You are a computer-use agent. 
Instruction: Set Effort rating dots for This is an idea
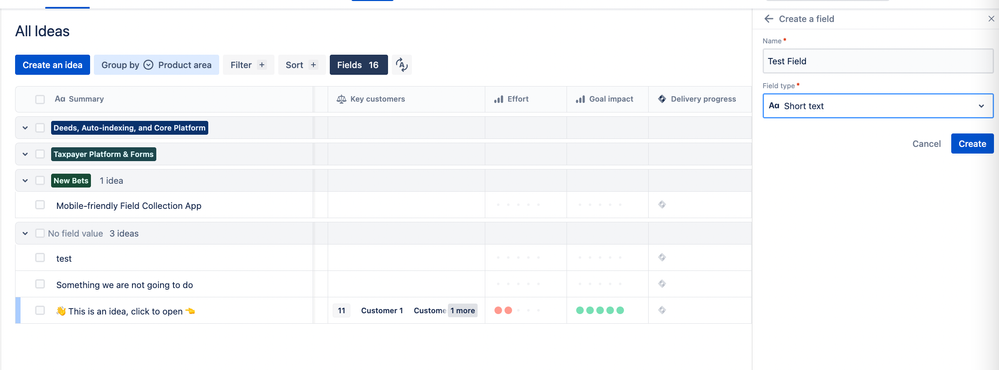tap(518, 310)
